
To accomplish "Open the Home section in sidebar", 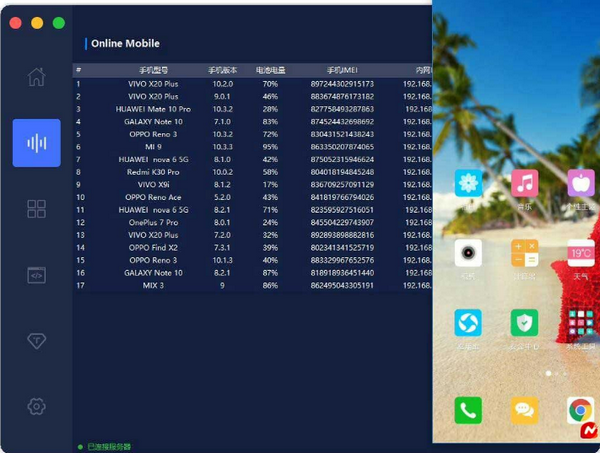I will (36, 77).
